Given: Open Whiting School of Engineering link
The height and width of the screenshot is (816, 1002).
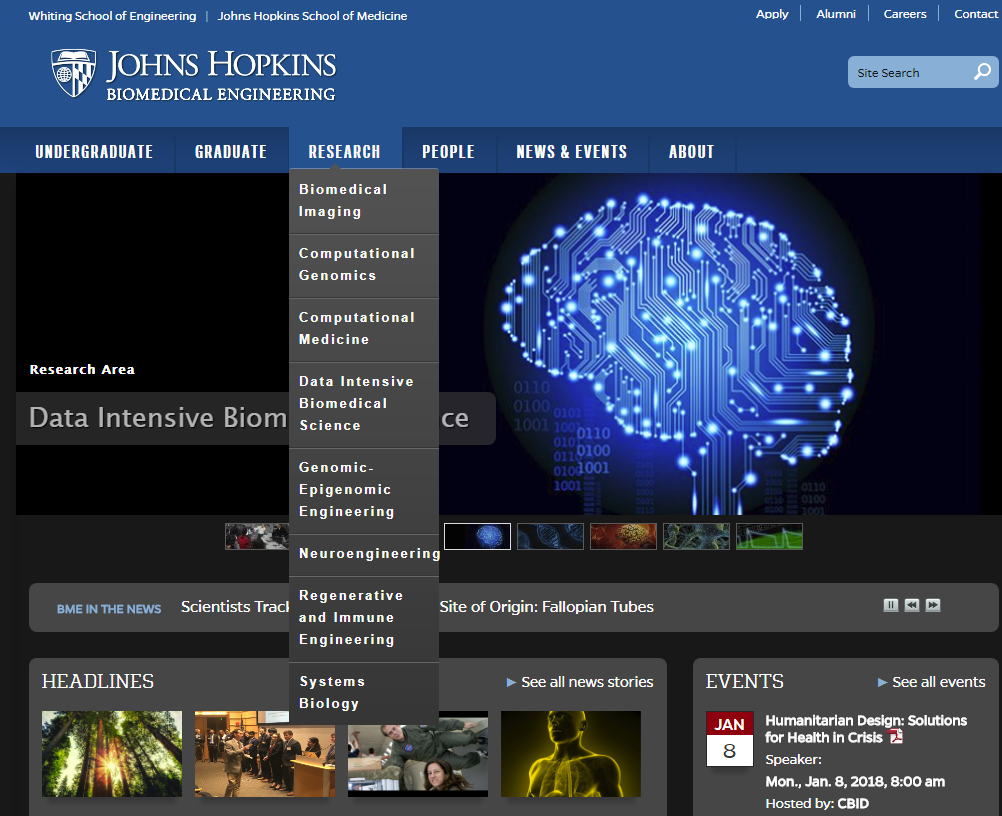Looking at the screenshot, I should (x=112, y=16).
